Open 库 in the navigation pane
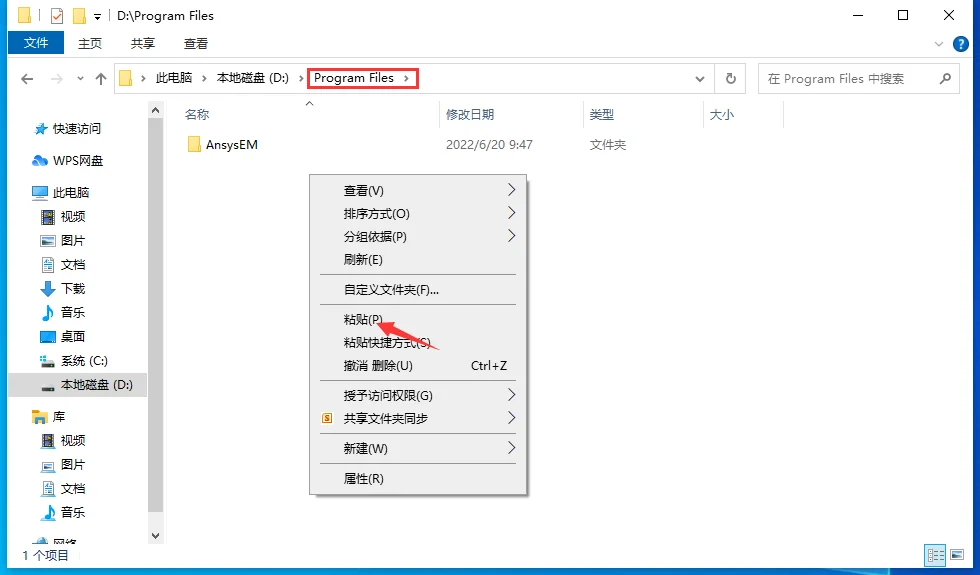Viewport: 980px width, 575px height. coord(49,417)
